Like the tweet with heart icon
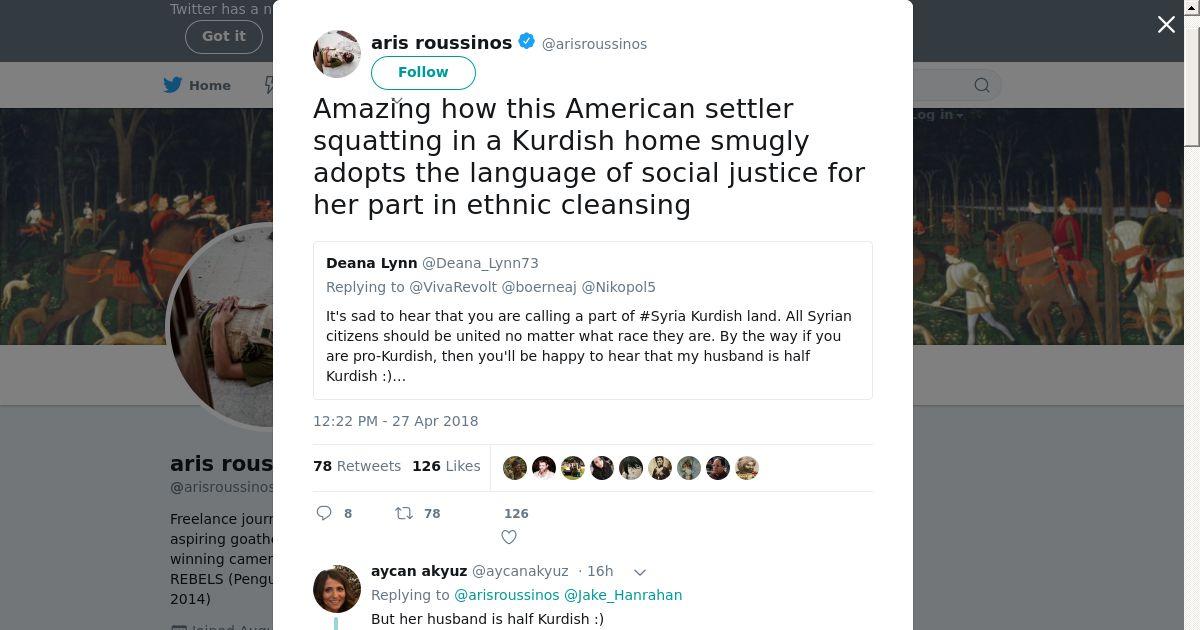1200x630 pixels. (x=509, y=537)
